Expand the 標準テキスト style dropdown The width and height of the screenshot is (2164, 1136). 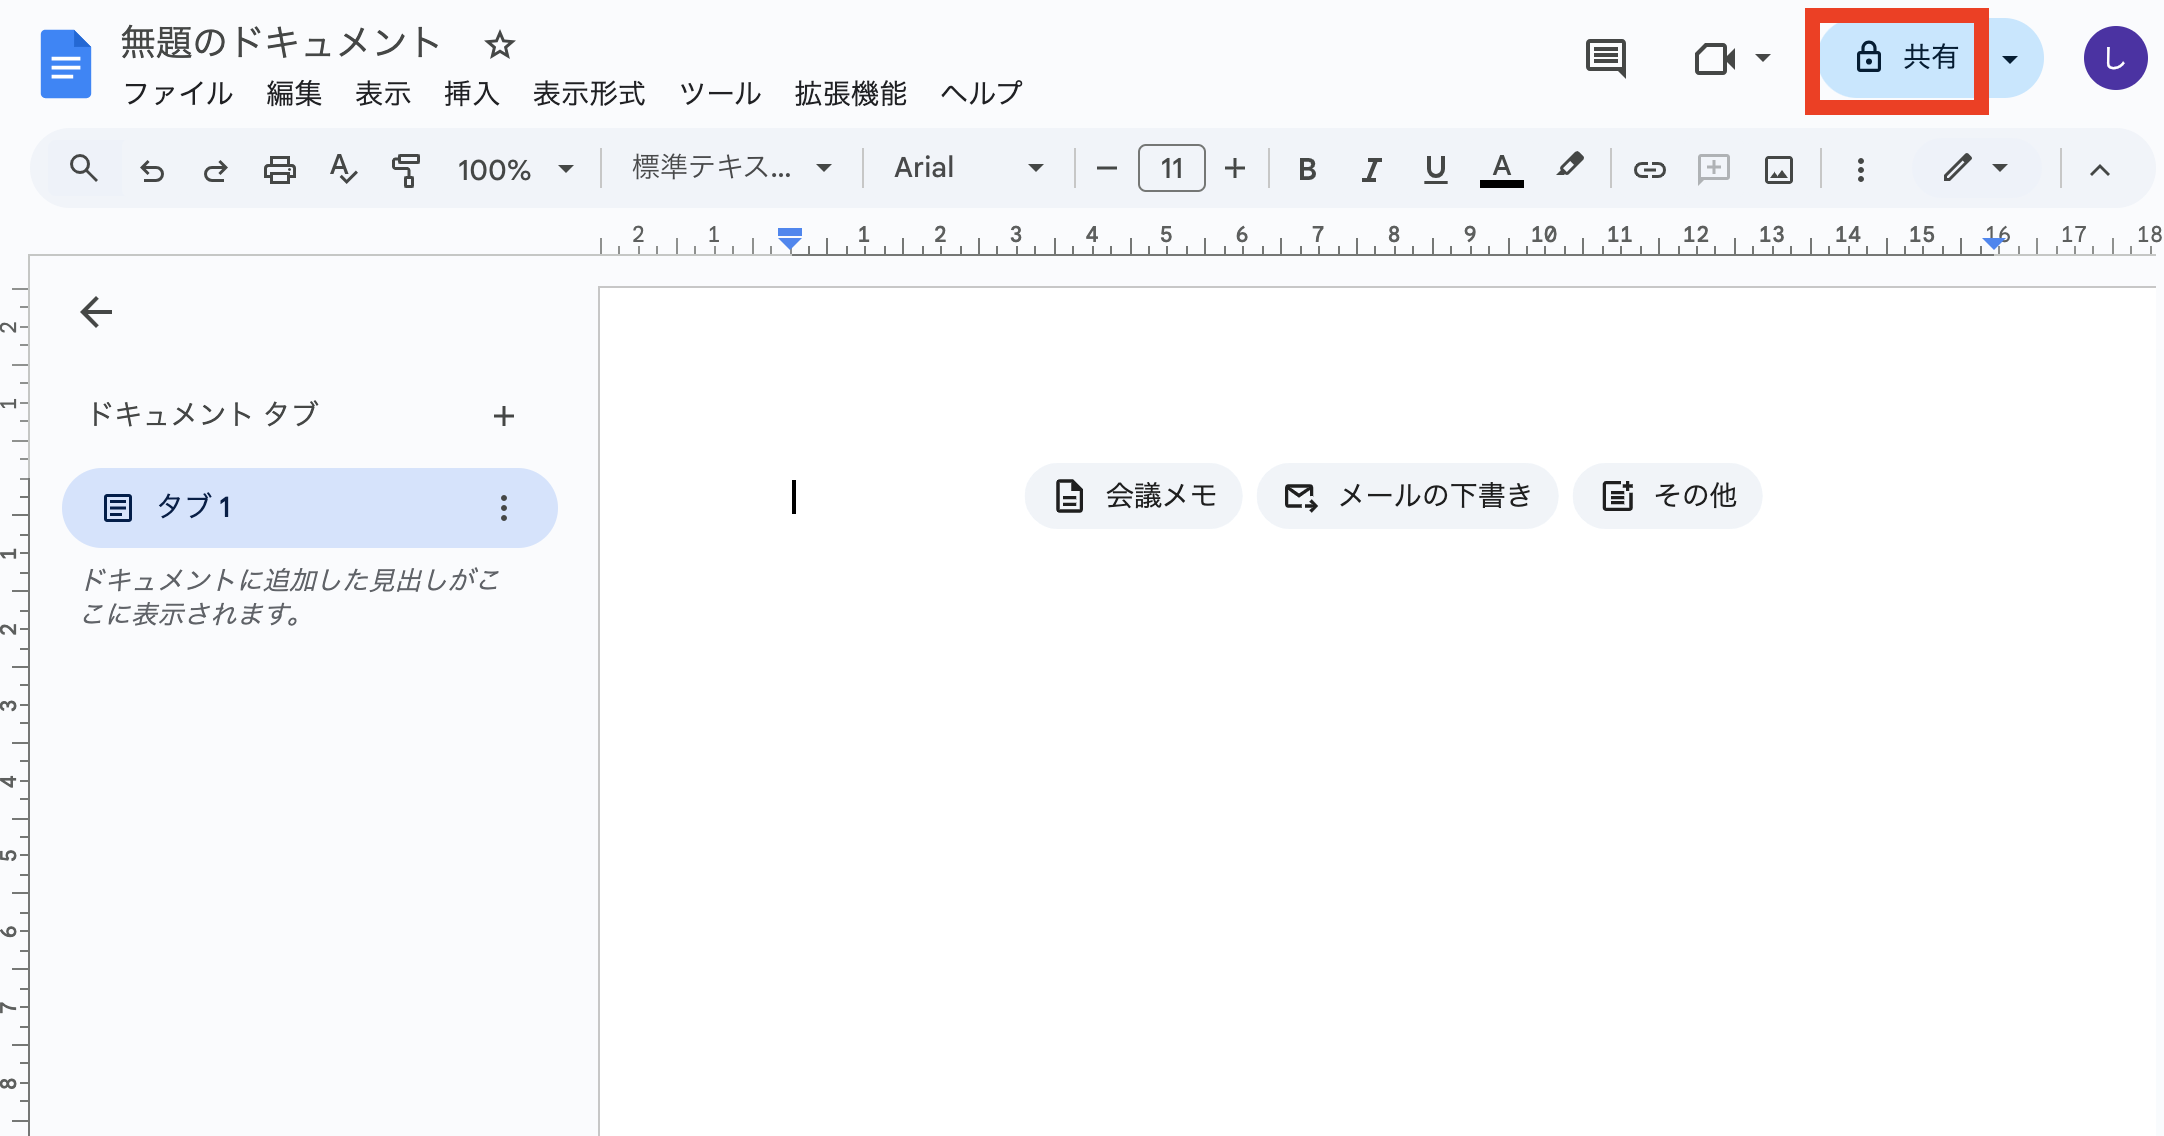[x=732, y=168]
